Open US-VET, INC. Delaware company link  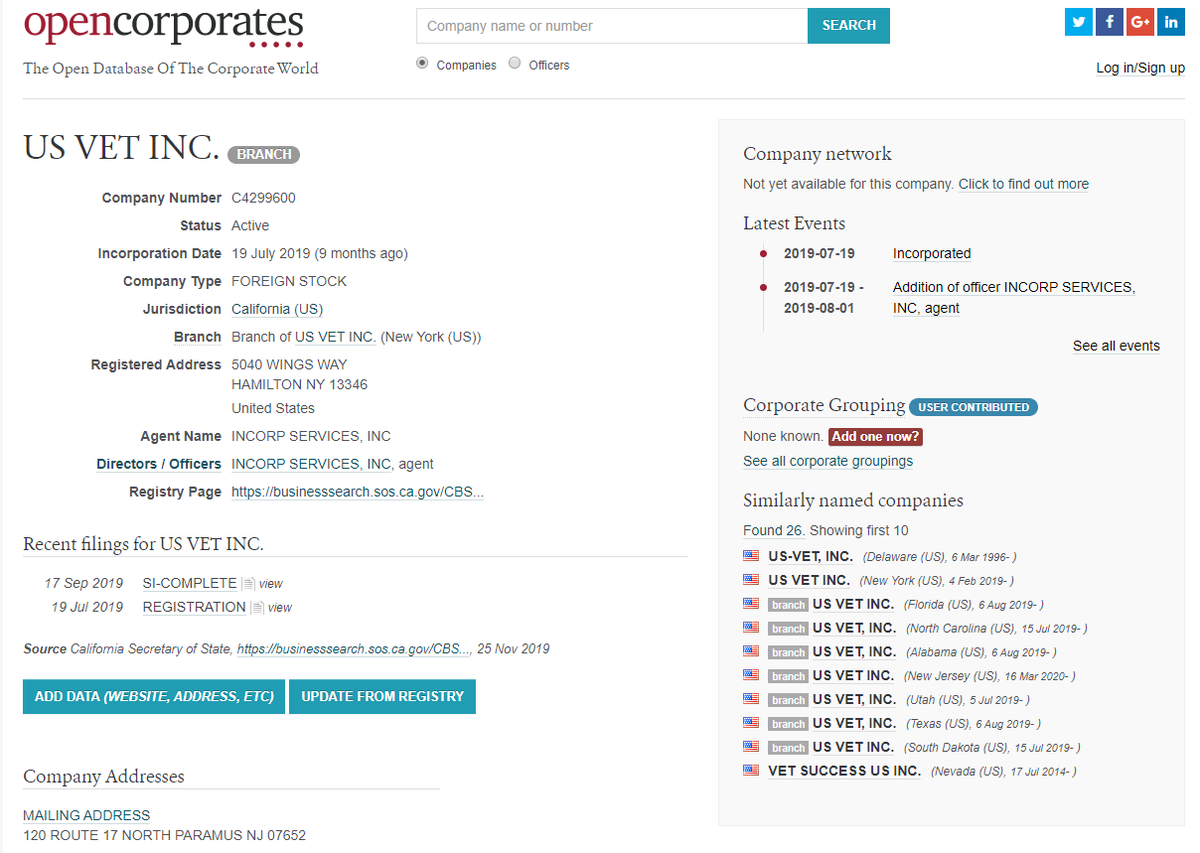tap(810, 556)
